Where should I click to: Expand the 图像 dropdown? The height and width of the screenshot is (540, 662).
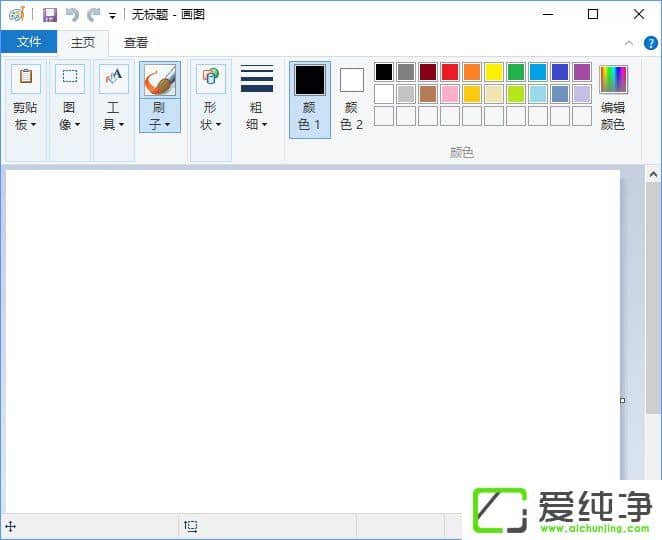pos(70,116)
